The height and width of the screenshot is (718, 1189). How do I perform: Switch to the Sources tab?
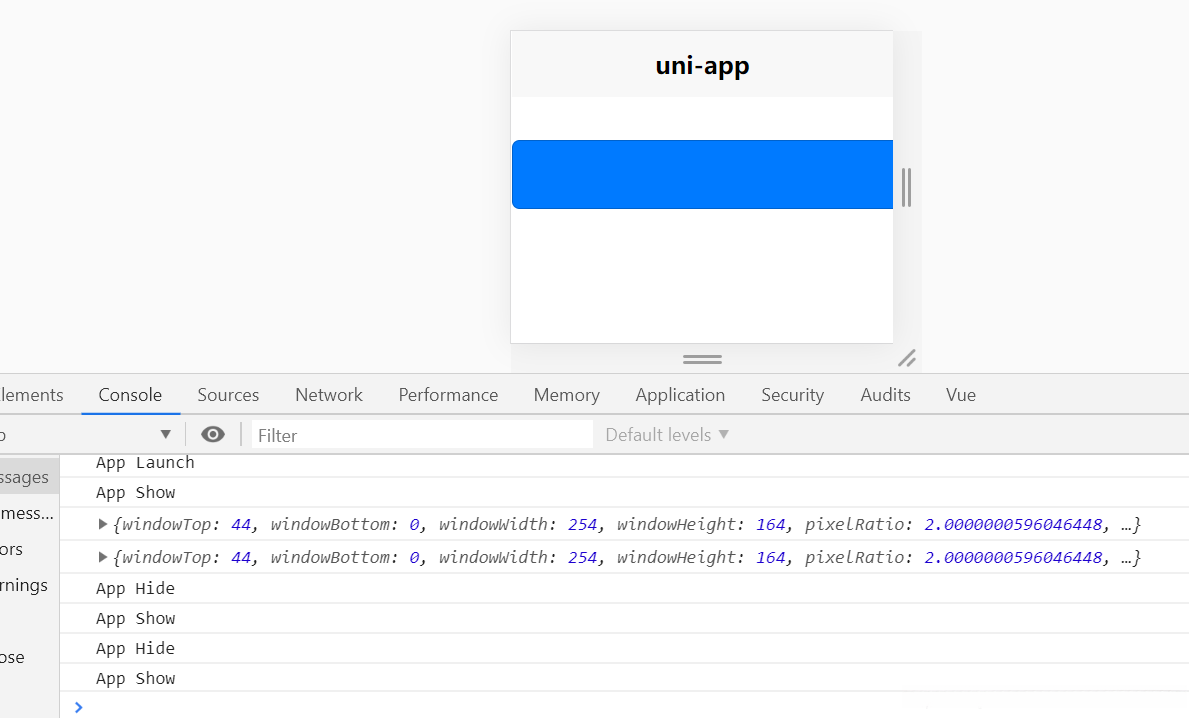pyautogui.click(x=228, y=395)
